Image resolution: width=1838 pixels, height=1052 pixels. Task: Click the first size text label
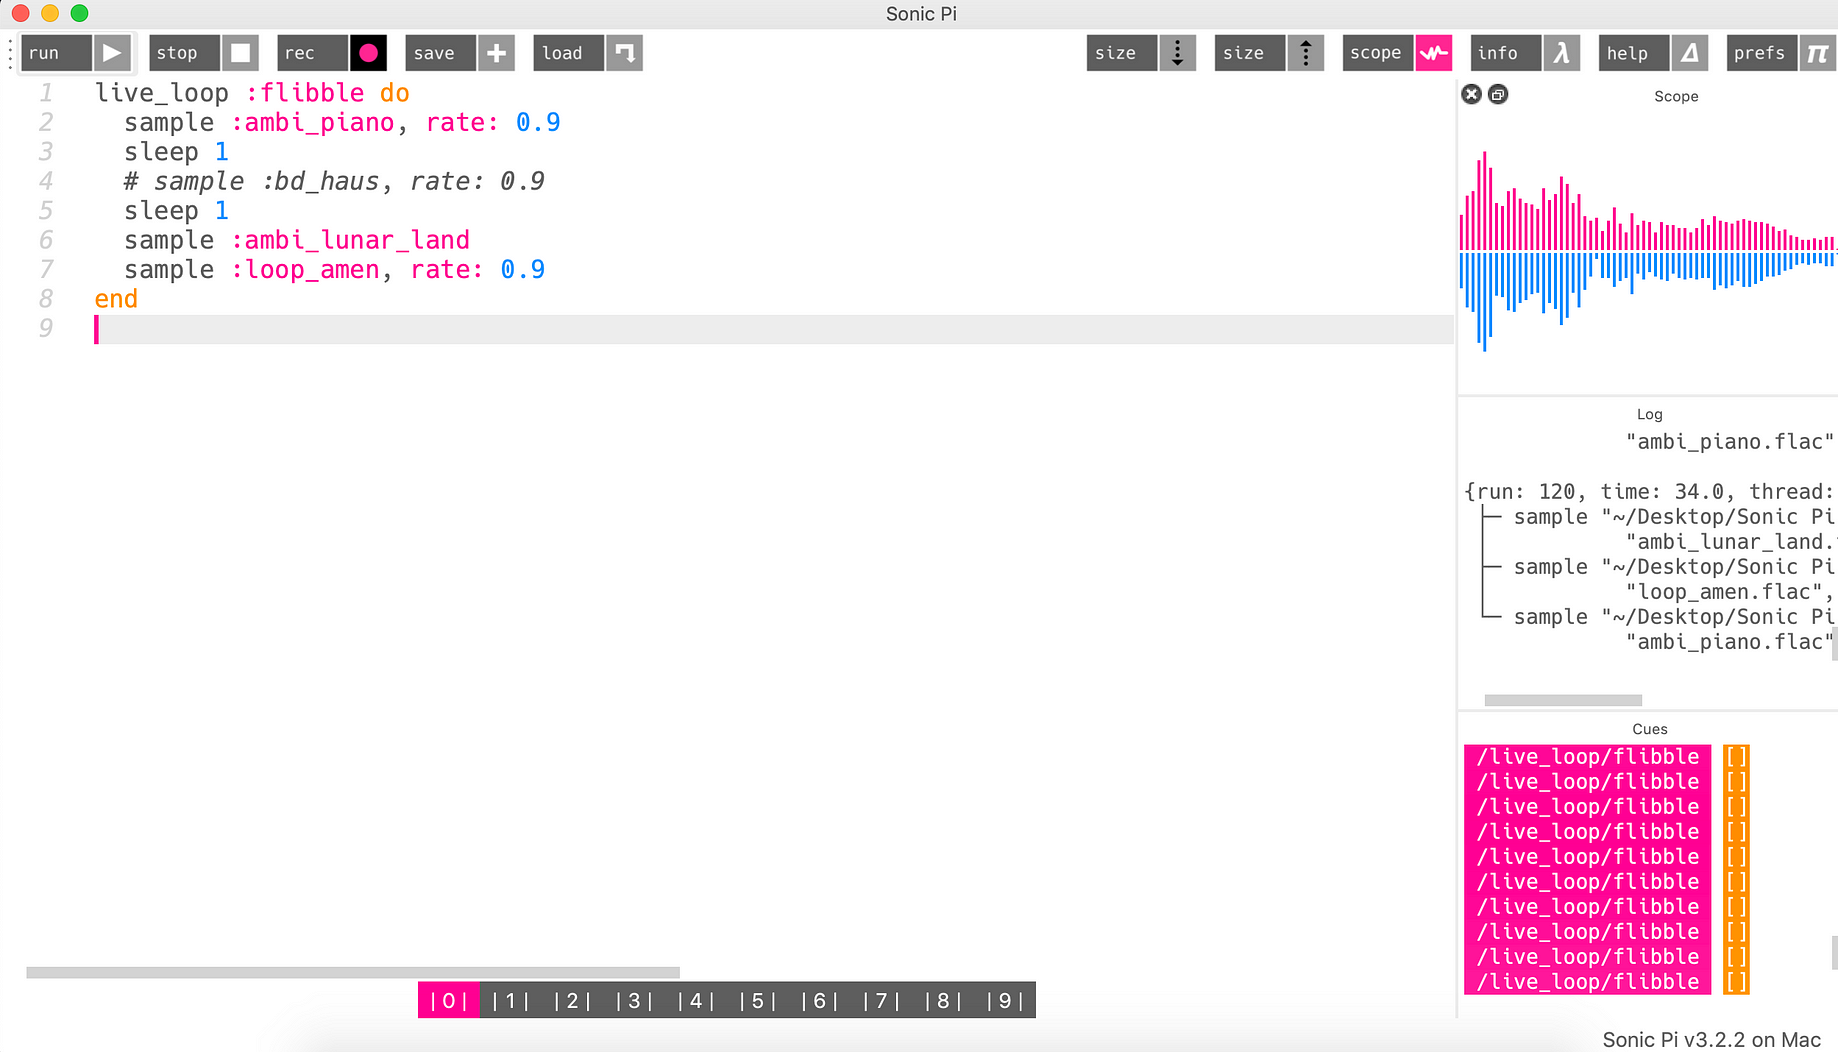(1122, 53)
